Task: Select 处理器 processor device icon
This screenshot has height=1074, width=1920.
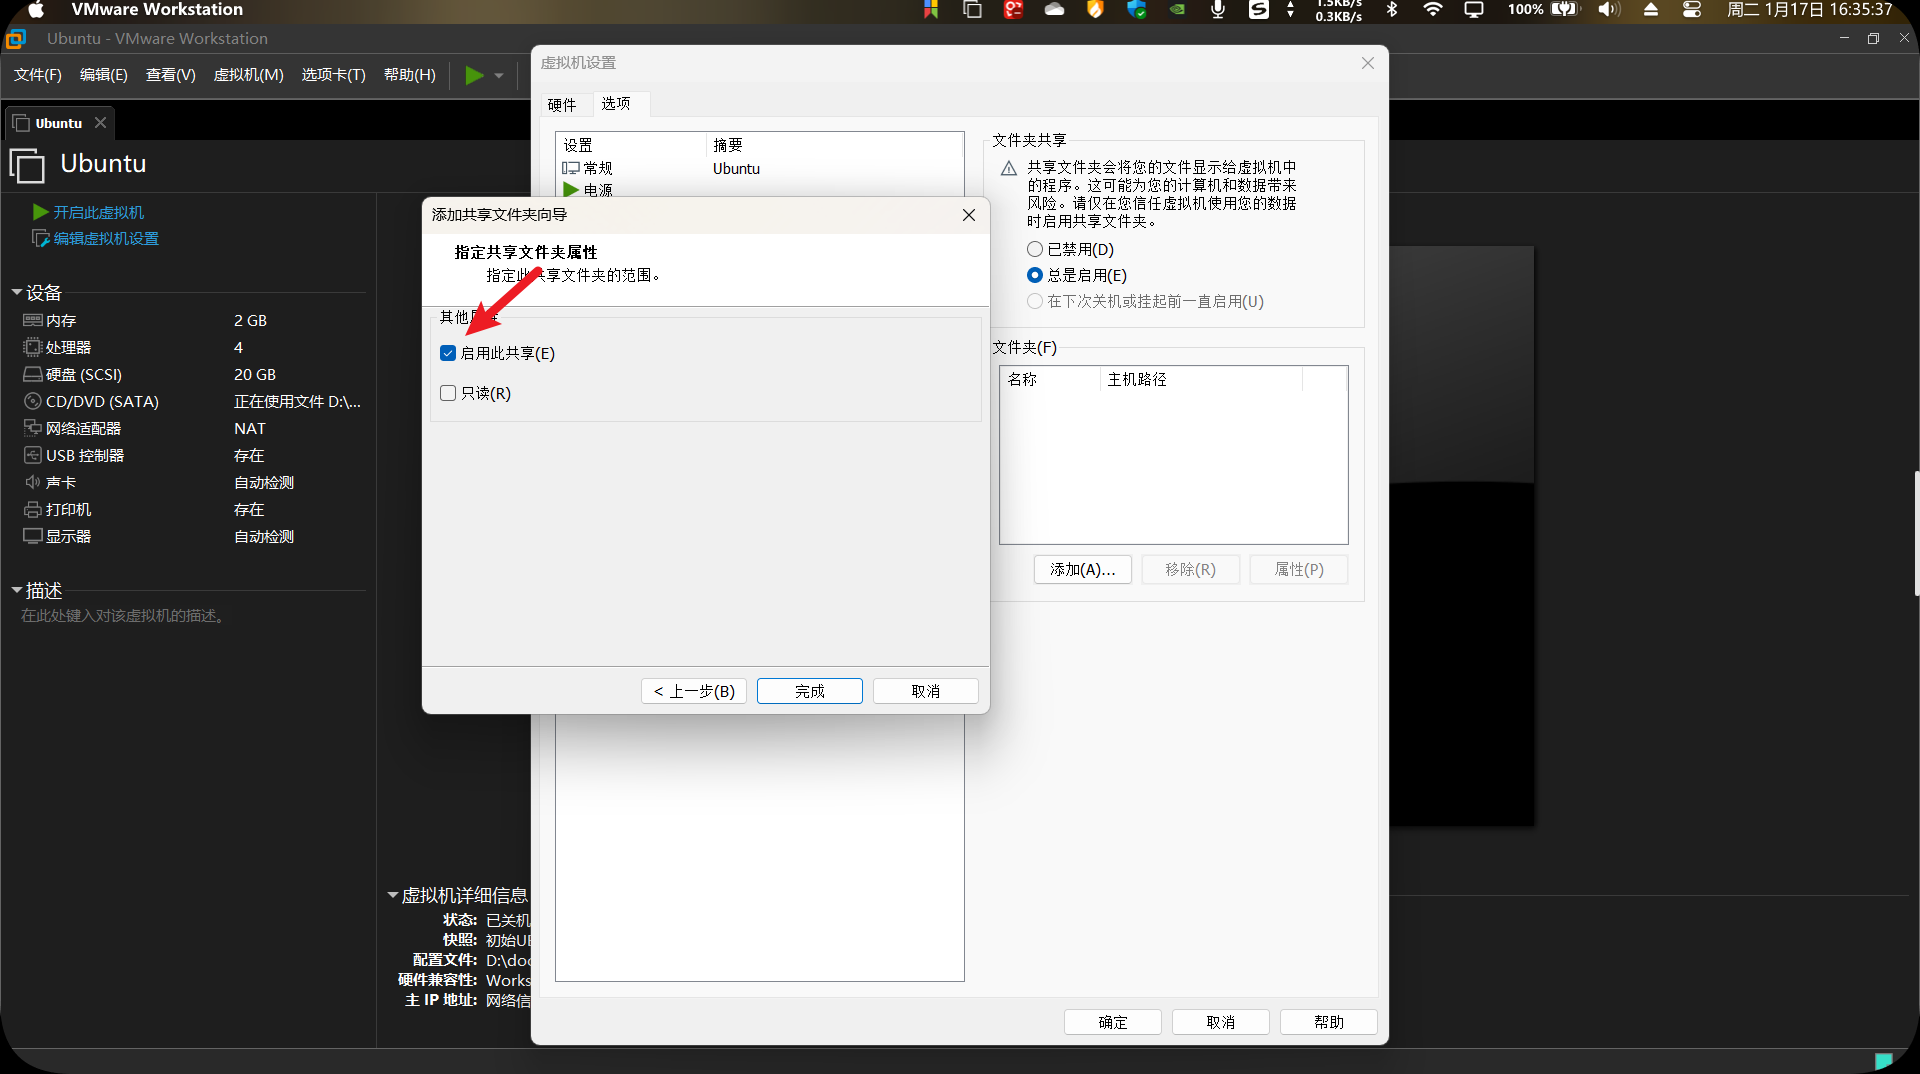Action: [x=33, y=347]
